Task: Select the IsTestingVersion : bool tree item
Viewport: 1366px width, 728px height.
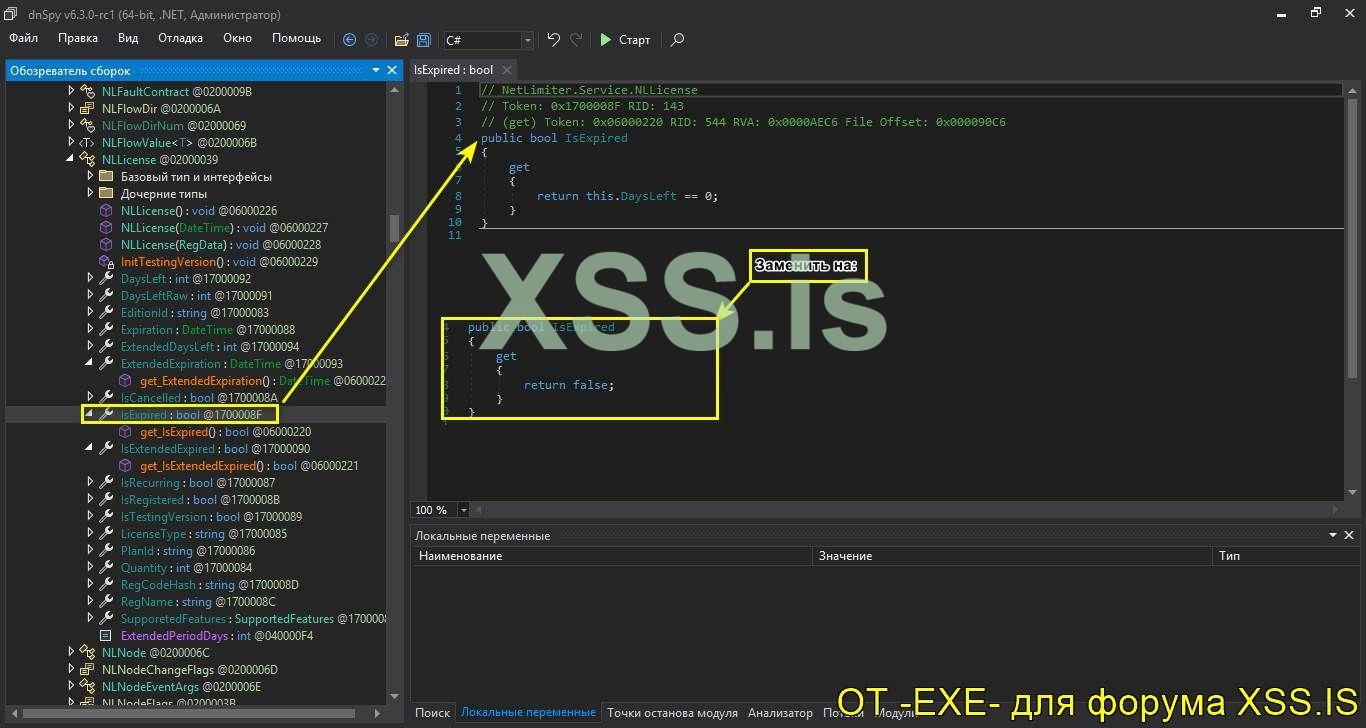Action: click(x=211, y=516)
